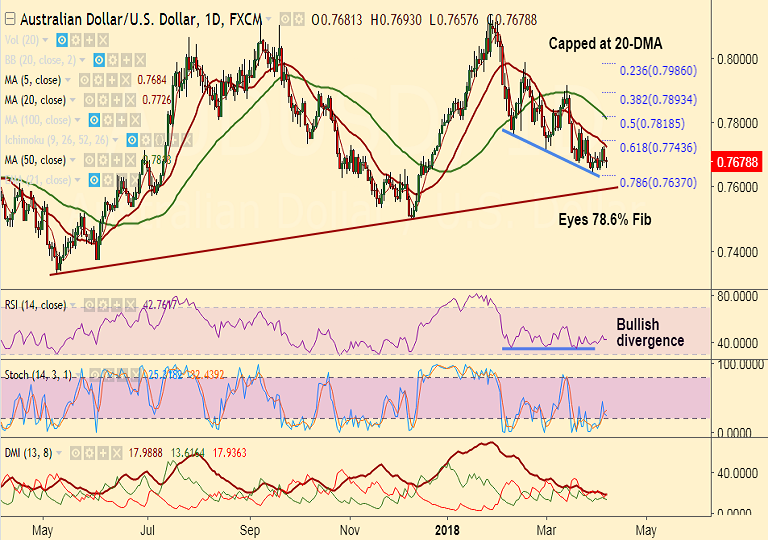
Task: Hide RSI (14, close) via eye icon
Action: 89,305
